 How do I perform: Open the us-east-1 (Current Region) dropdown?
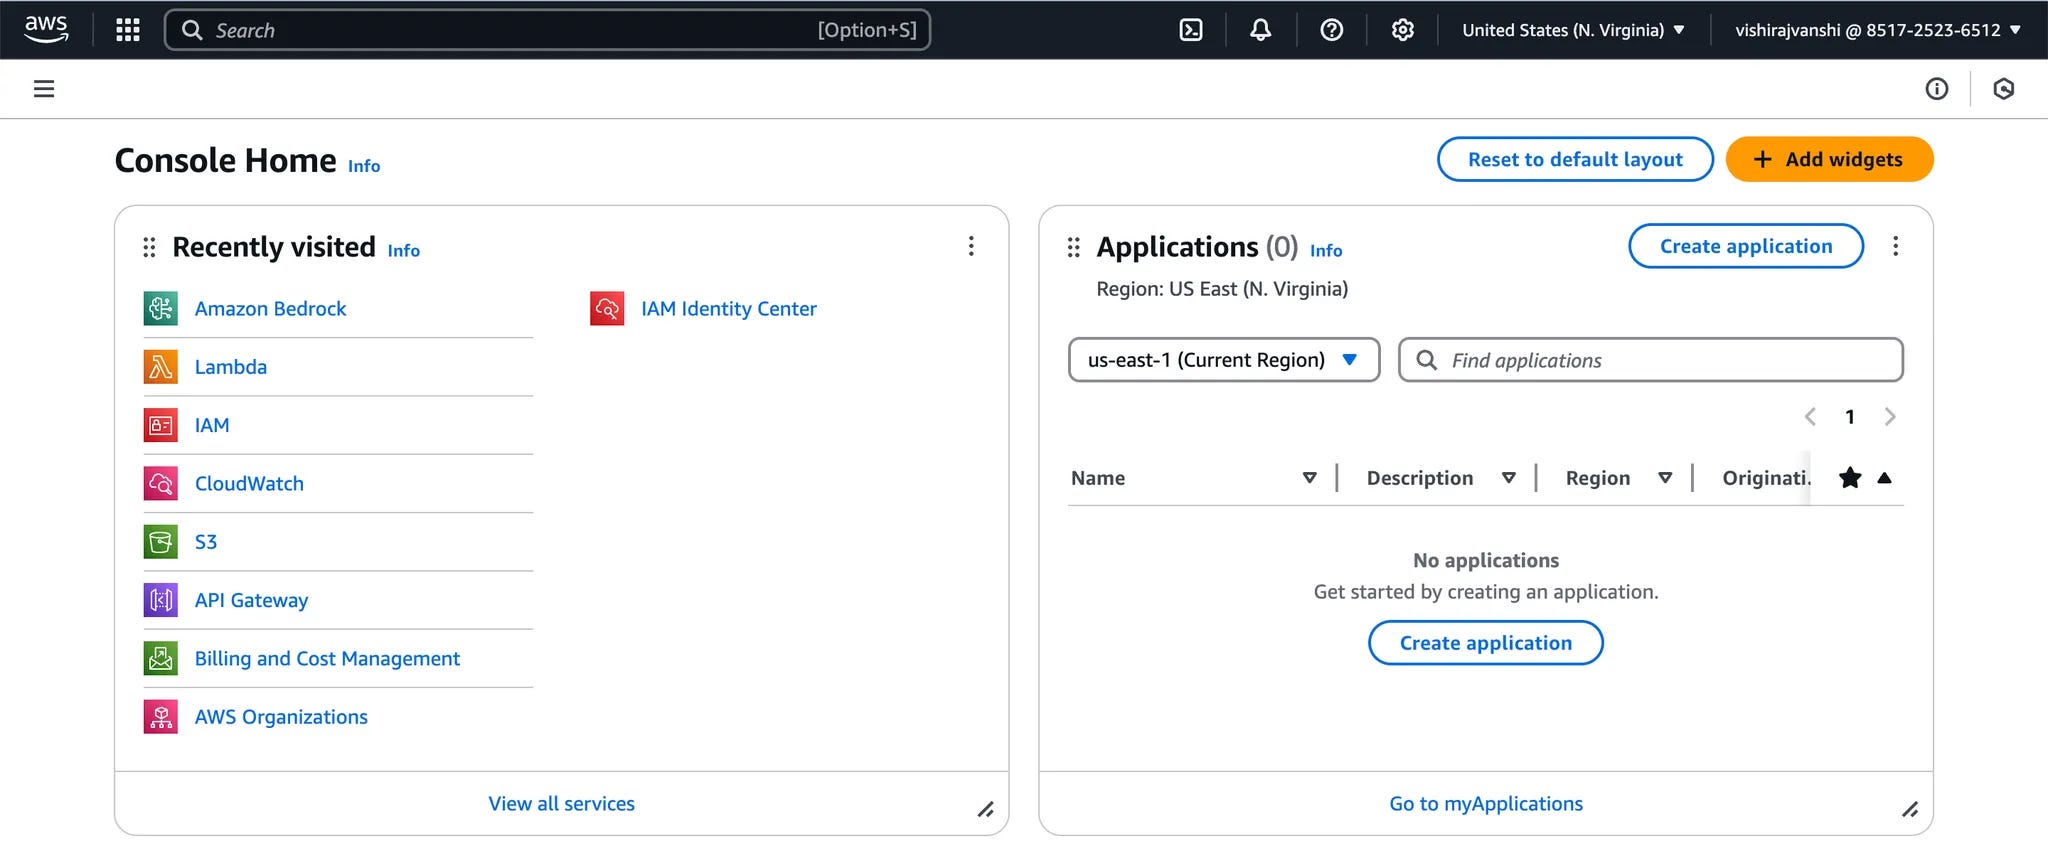pyautogui.click(x=1224, y=360)
